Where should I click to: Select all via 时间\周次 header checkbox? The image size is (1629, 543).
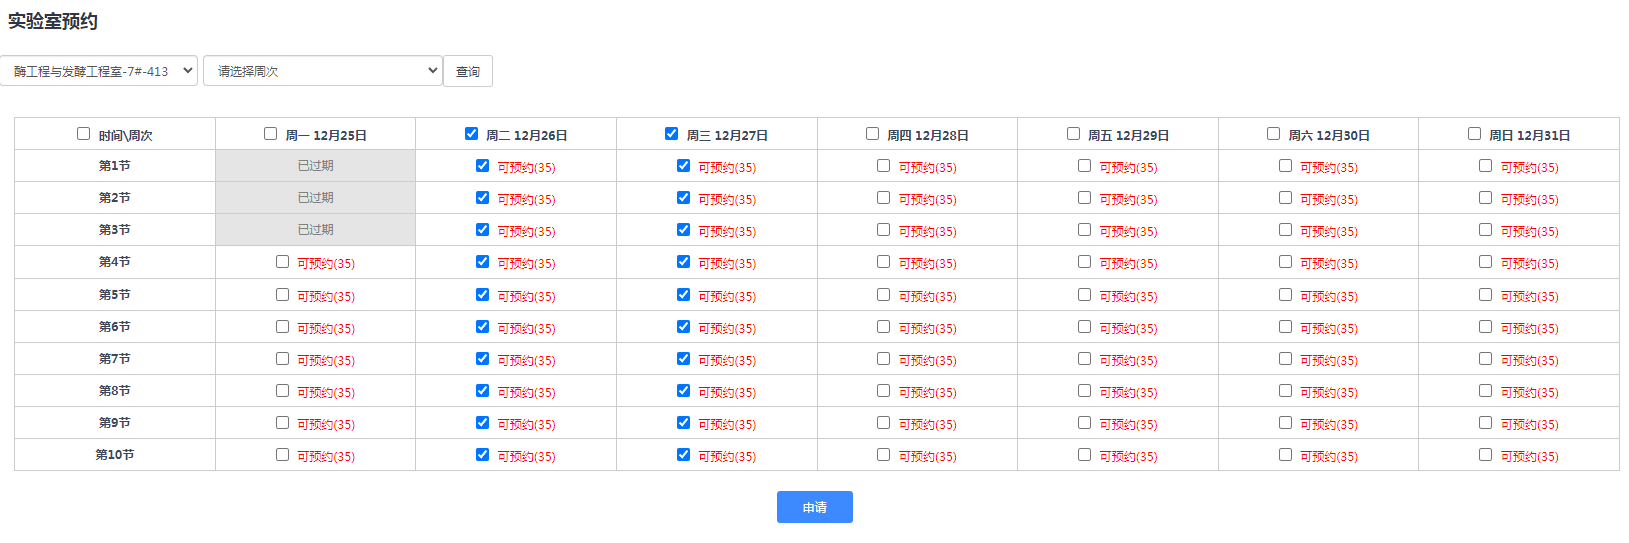pyautogui.click(x=84, y=134)
